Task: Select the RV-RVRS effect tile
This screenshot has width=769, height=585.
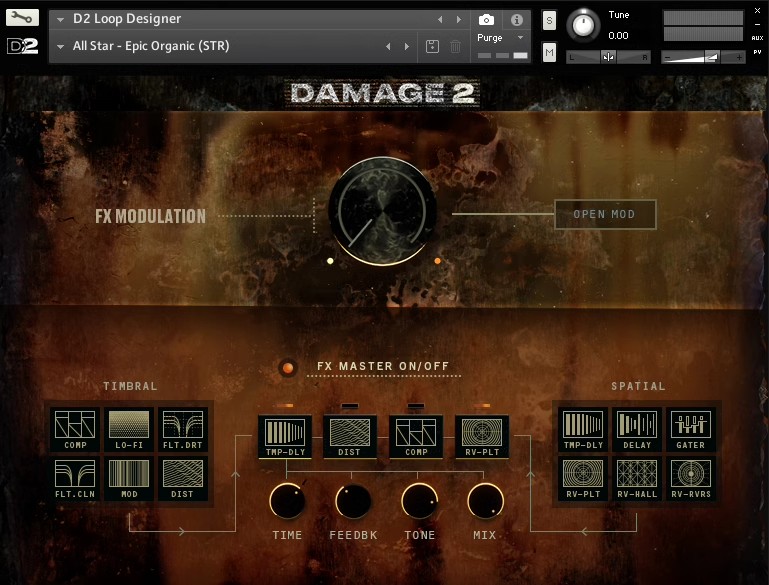Action: click(x=691, y=479)
